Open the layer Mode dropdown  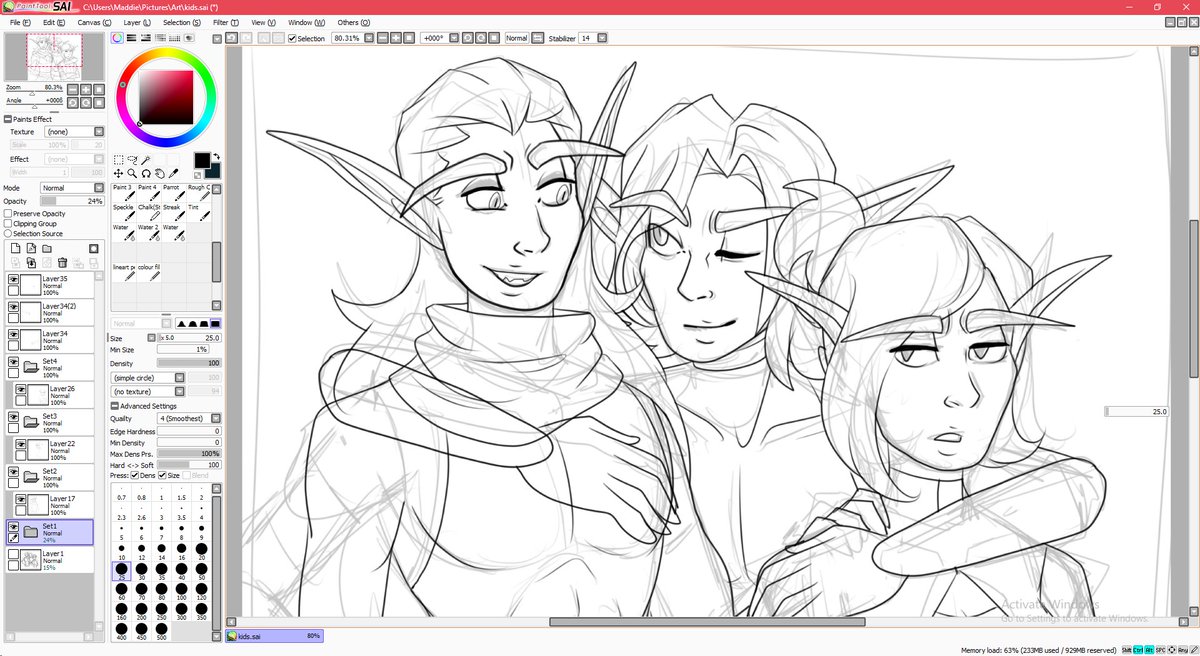73,188
